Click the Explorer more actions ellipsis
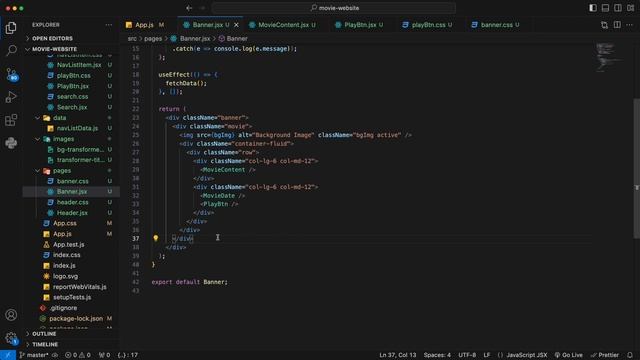 (109, 25)
